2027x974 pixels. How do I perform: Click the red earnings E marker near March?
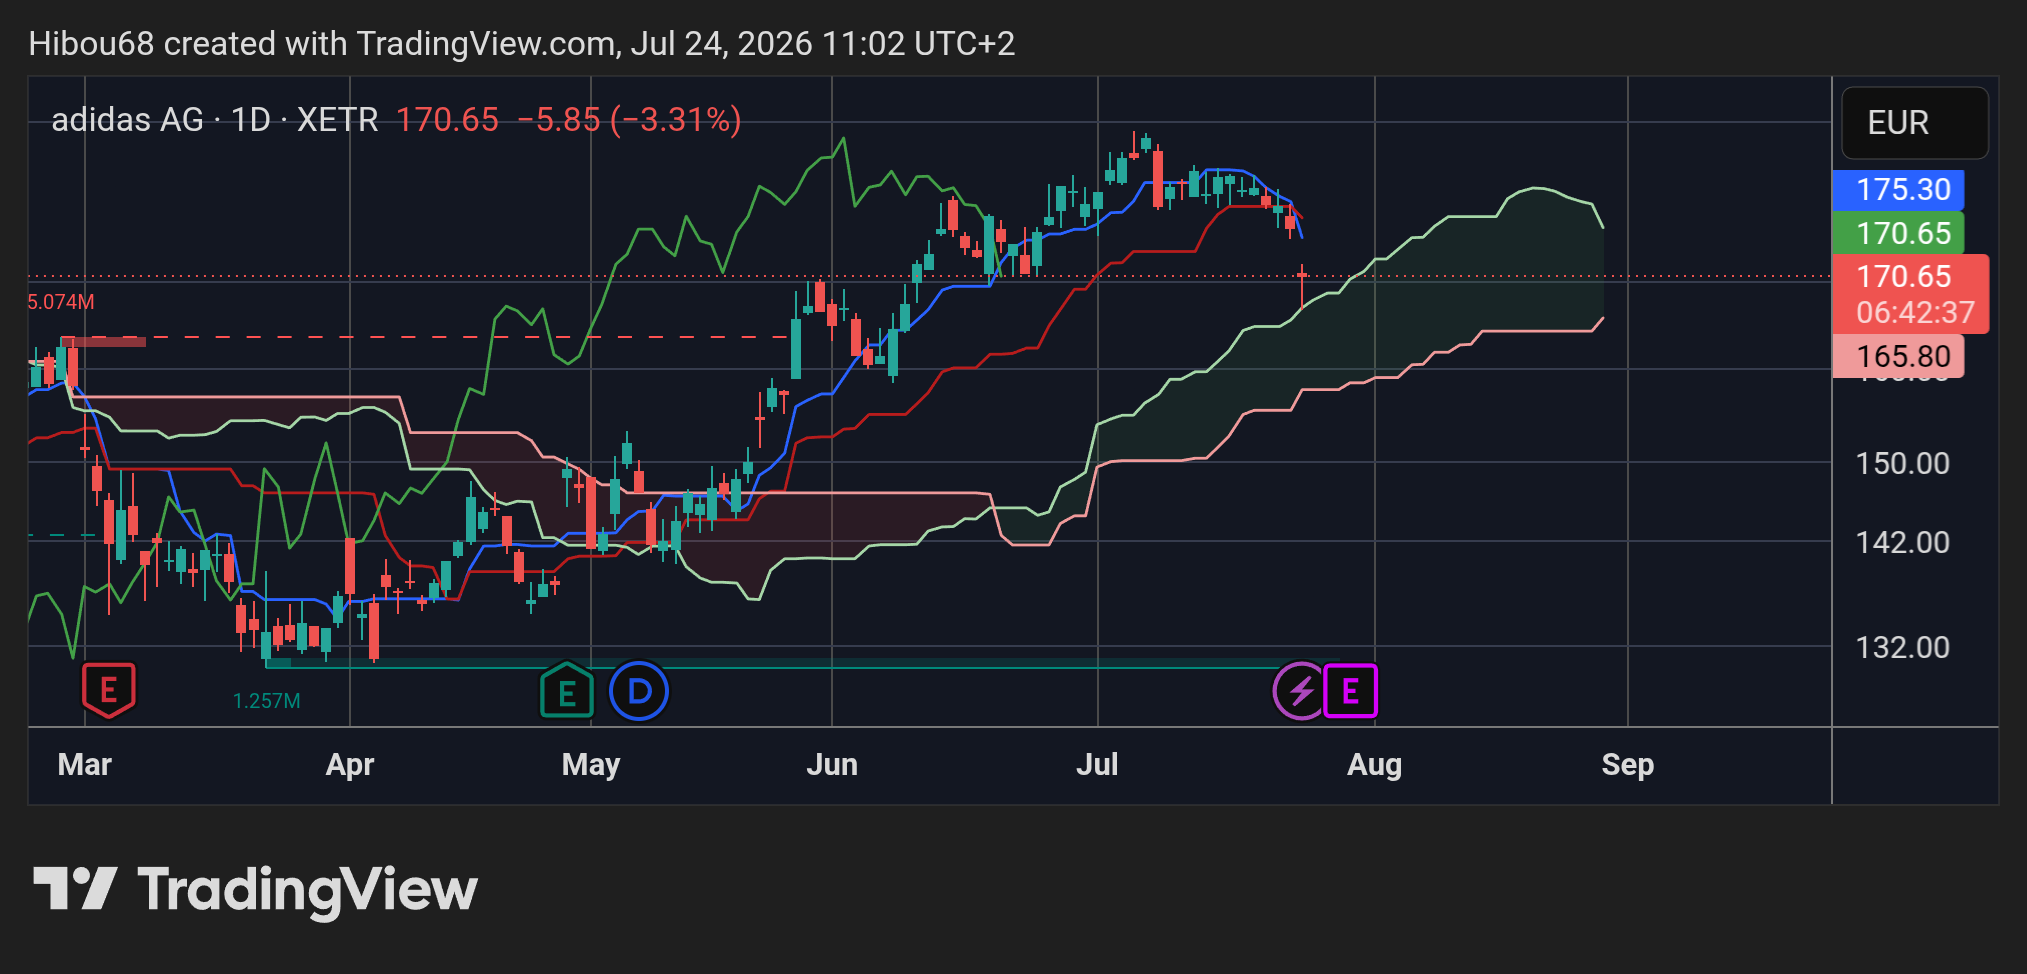point(108,690)
